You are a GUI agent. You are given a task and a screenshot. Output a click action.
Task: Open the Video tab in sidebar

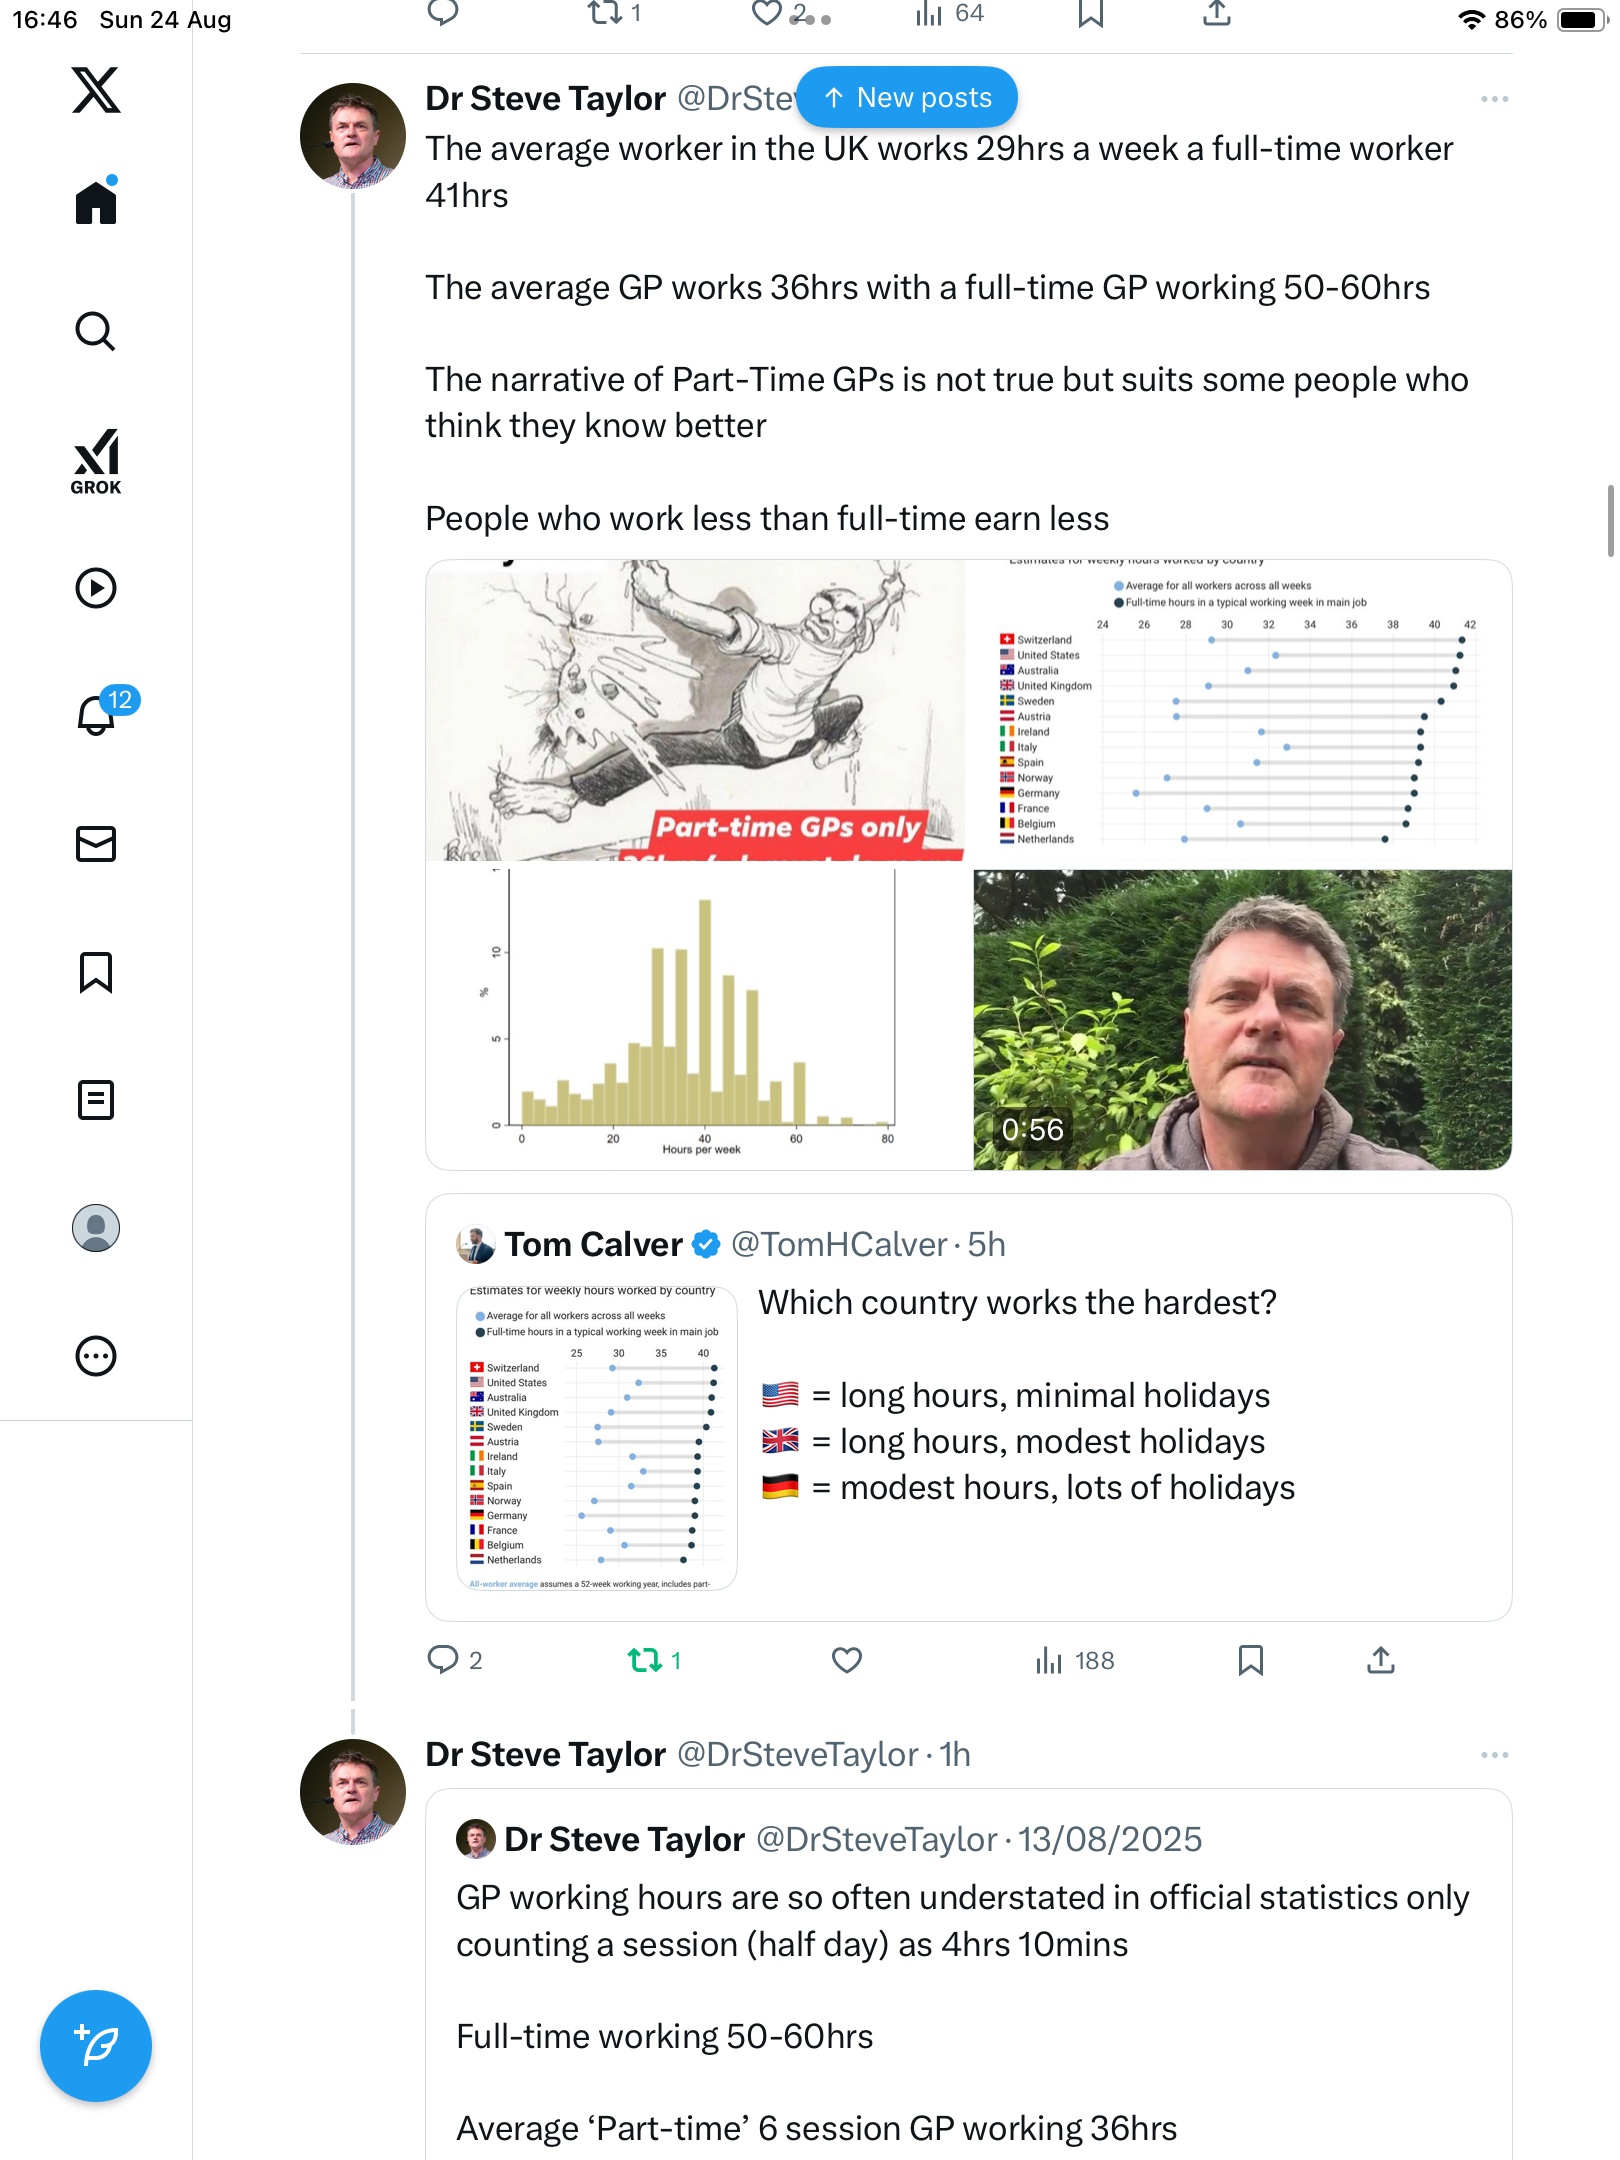click(x=96, y=588)
